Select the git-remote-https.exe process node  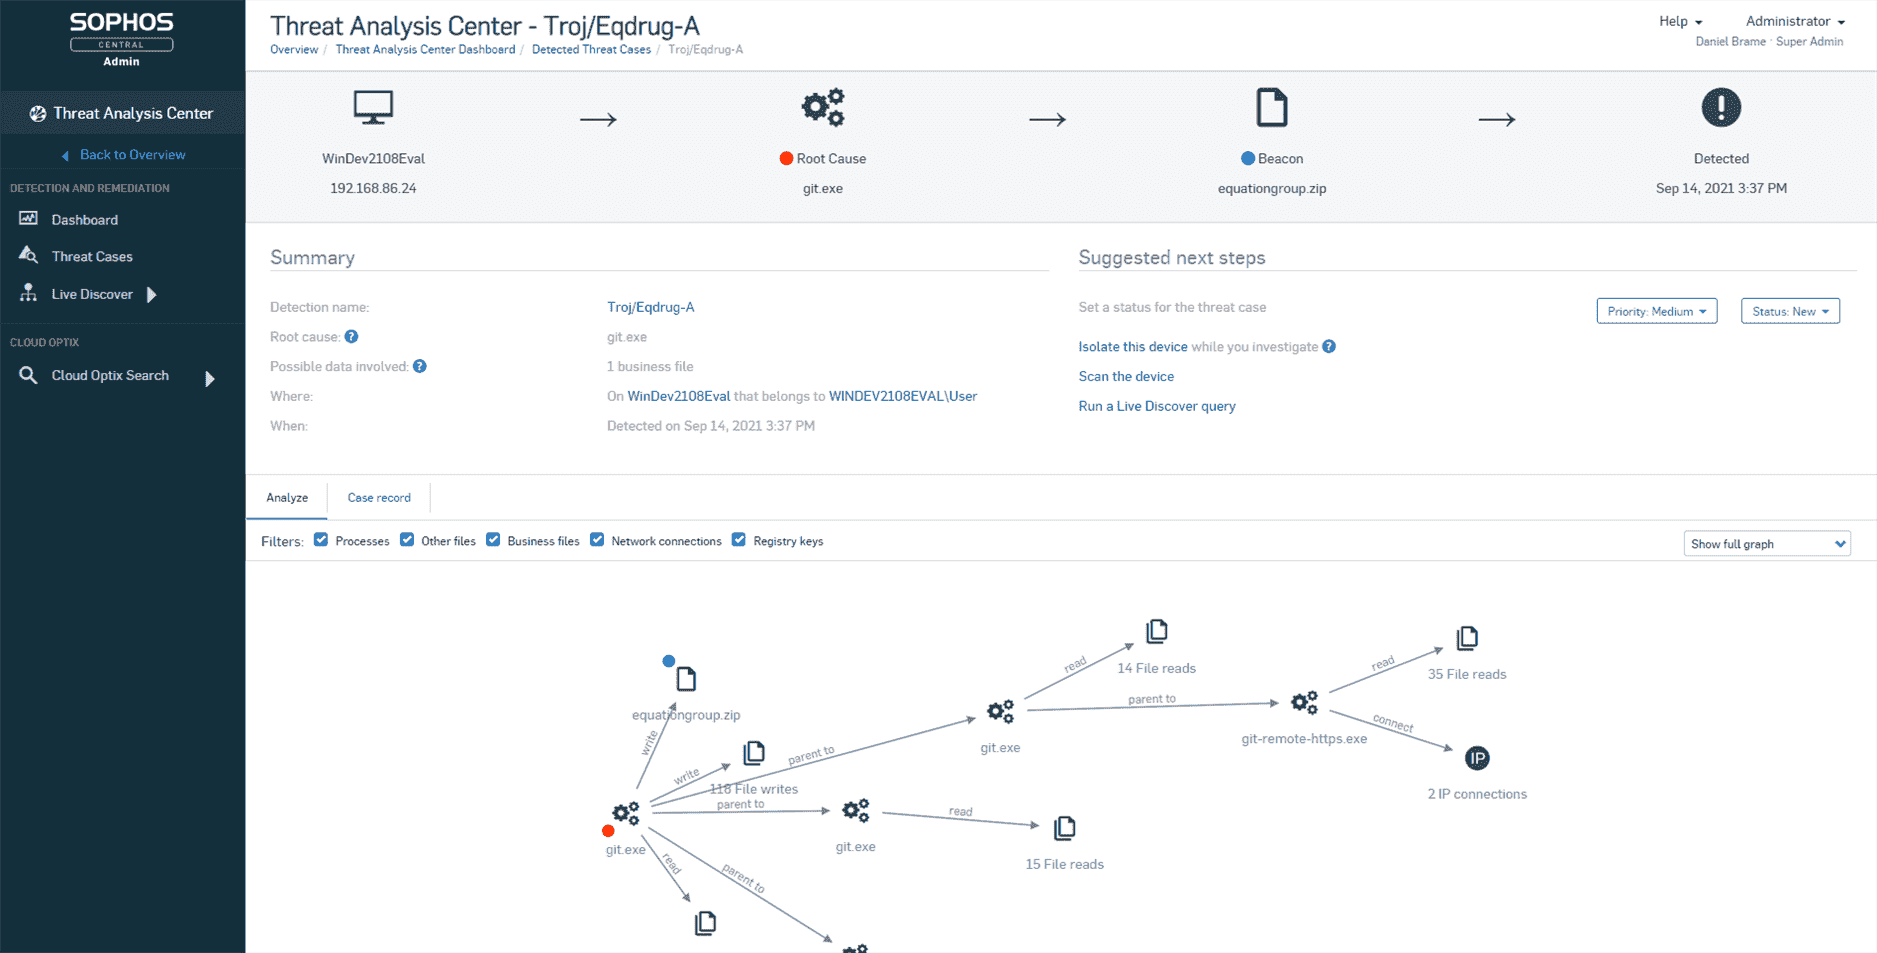(1304, 703)
